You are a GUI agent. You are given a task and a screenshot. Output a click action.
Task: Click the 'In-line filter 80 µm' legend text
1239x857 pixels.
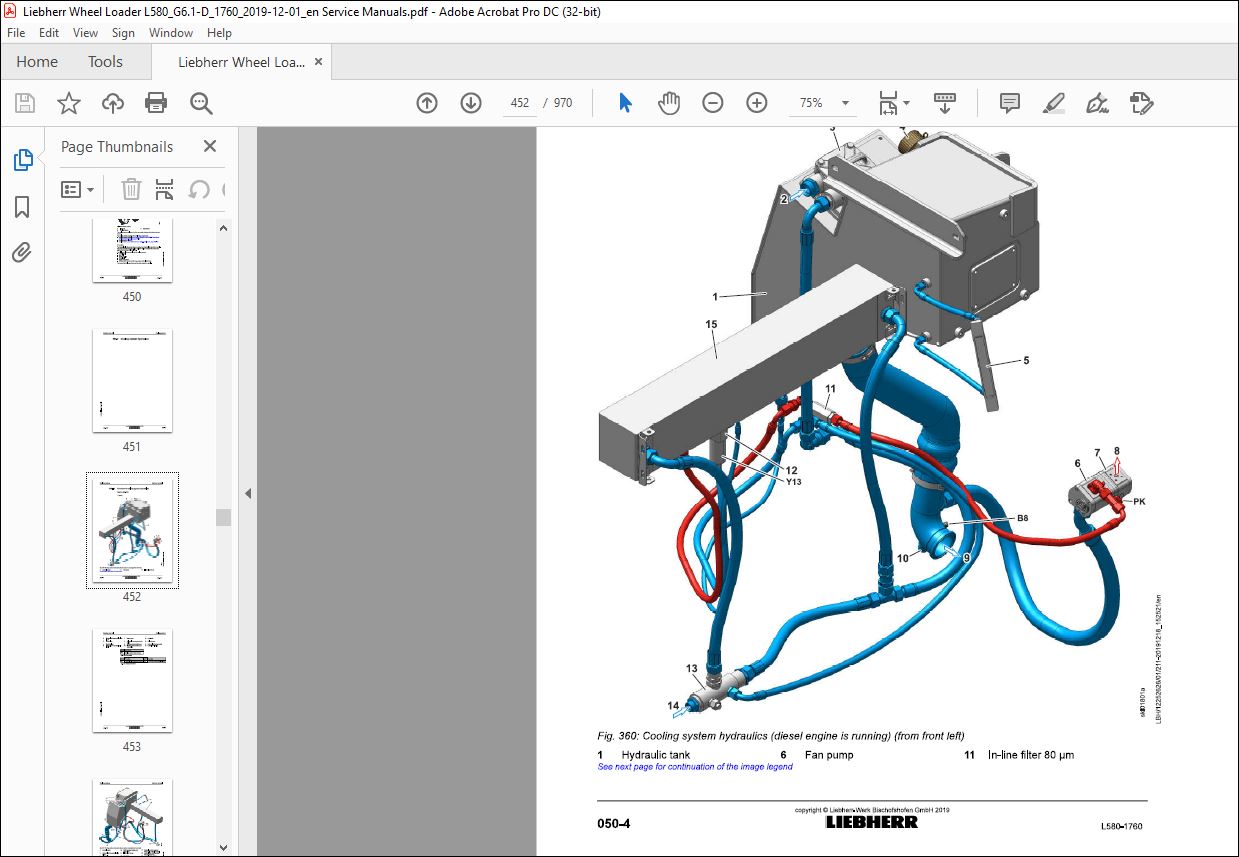click(1031, 755)
